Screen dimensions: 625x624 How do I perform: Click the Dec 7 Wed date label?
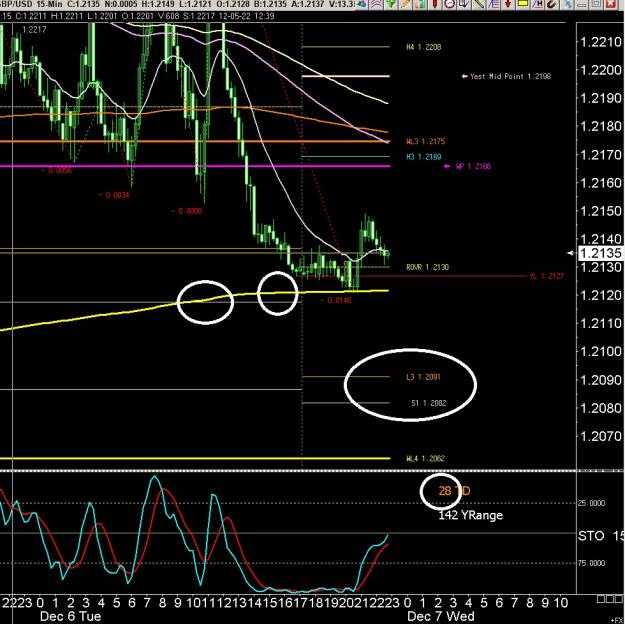[x=441, y=616]
